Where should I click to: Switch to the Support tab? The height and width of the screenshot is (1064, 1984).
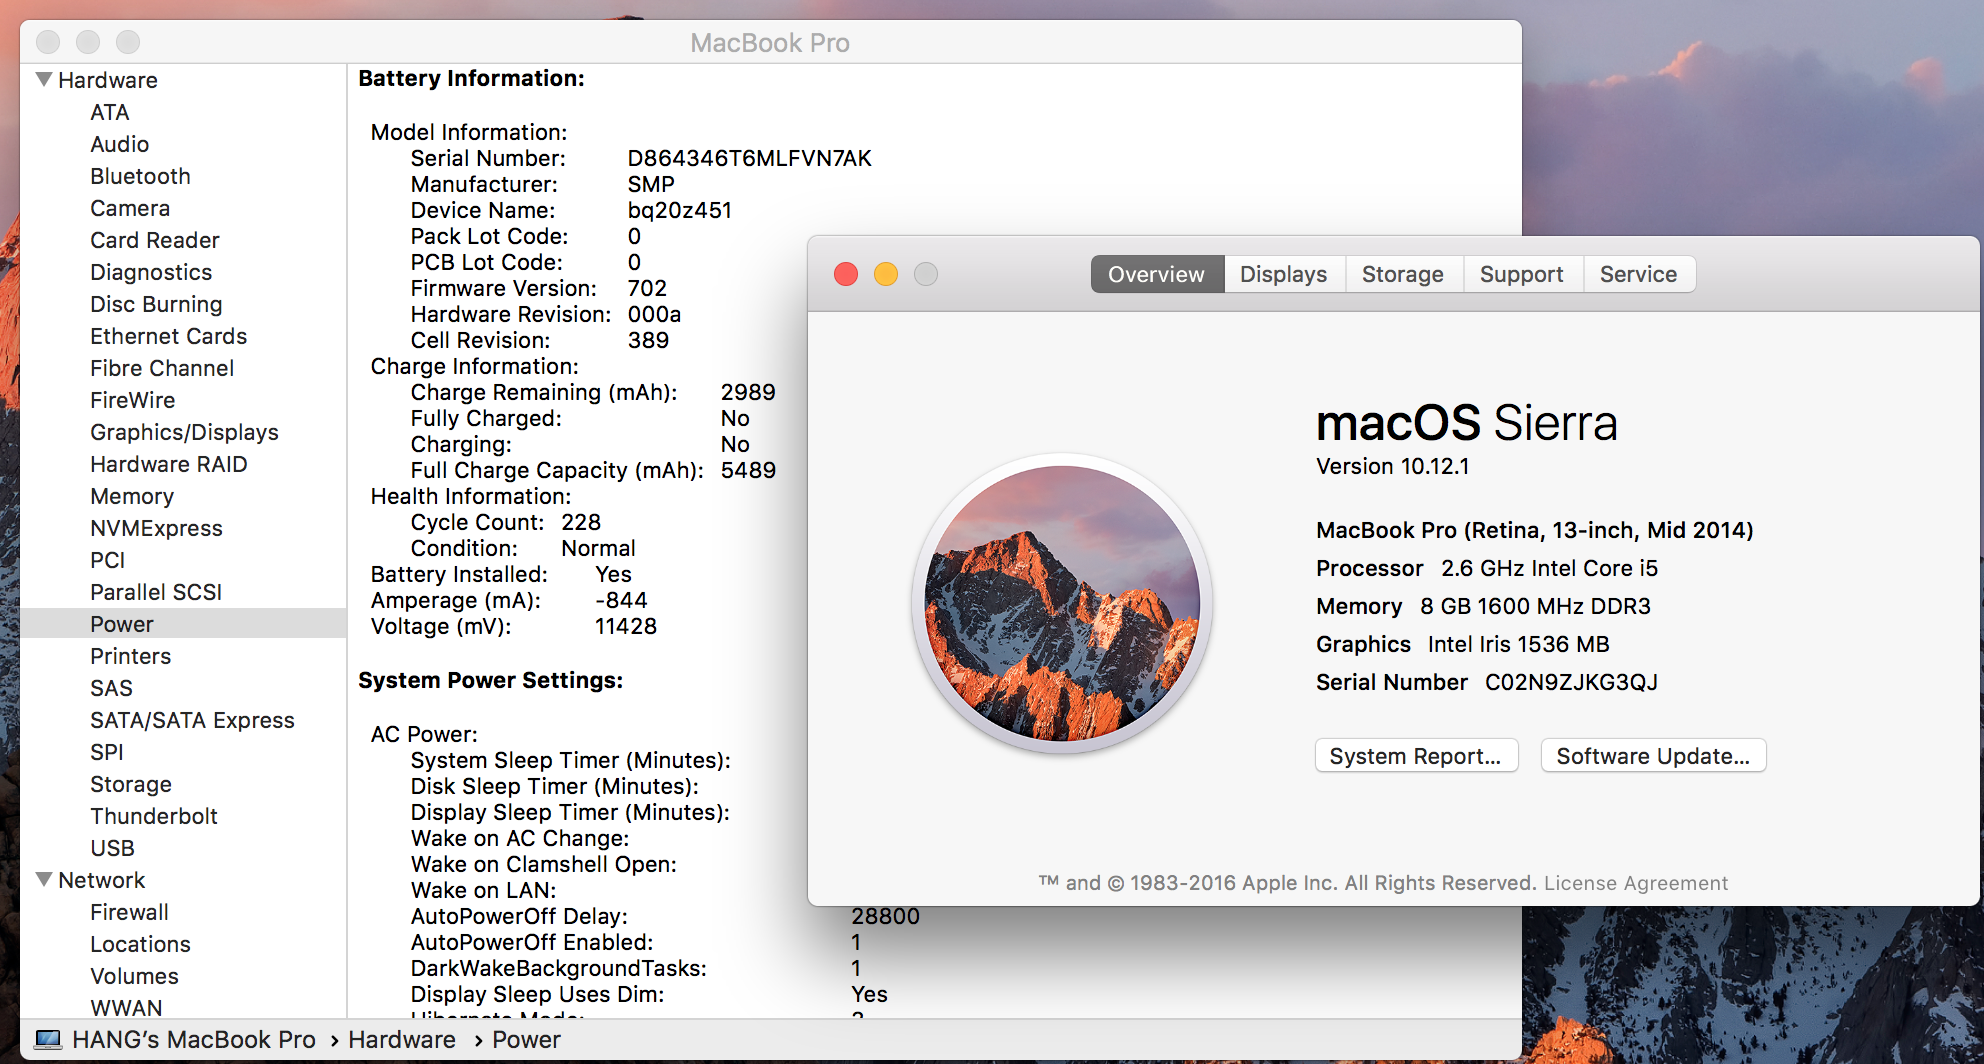click(1522, 274)
